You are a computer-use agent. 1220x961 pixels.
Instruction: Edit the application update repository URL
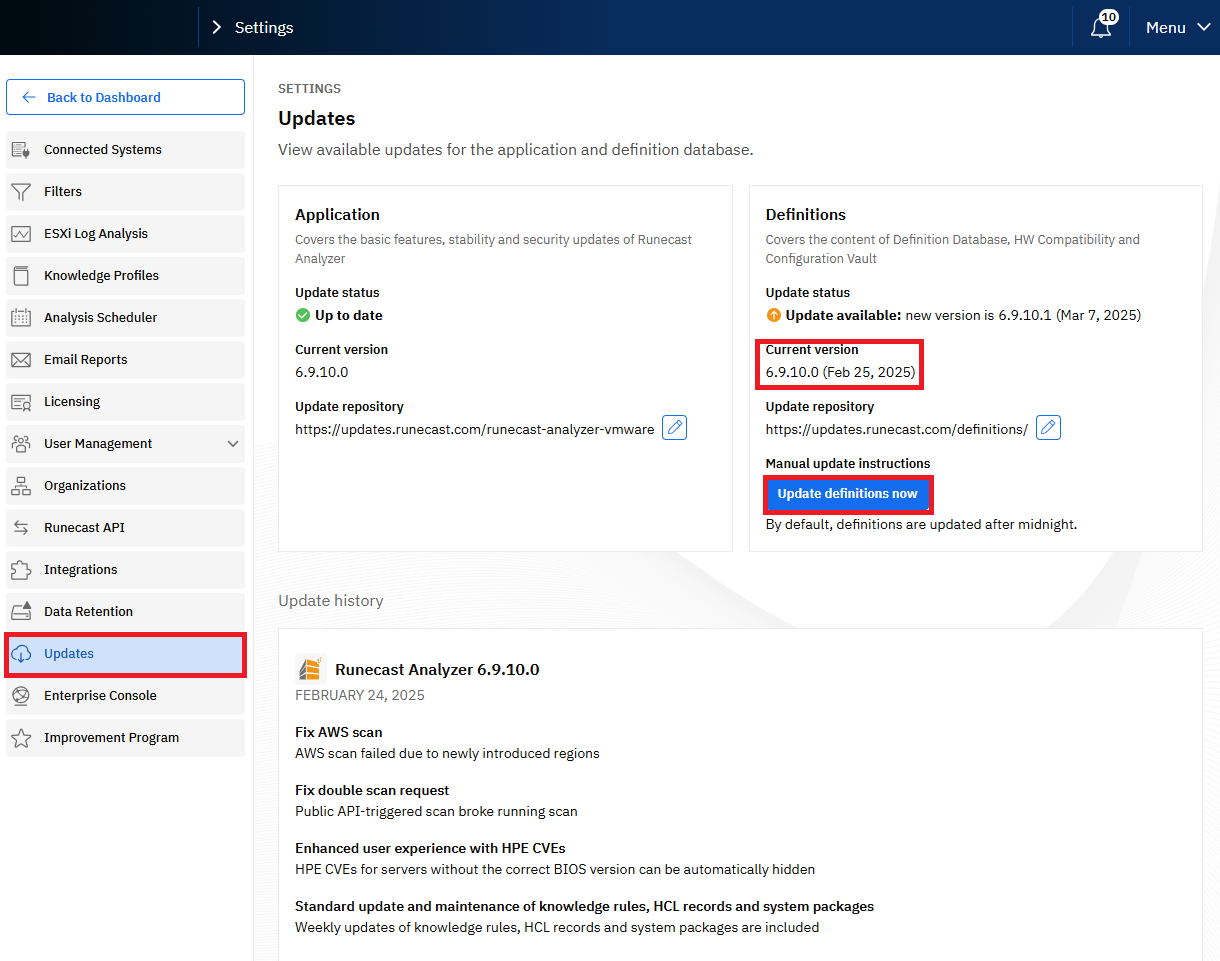(674, 427)
